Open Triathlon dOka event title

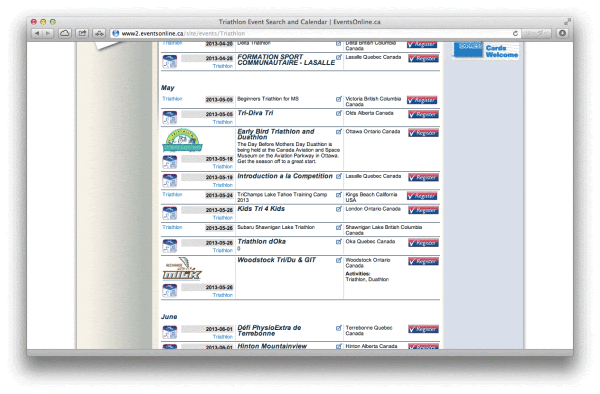pos(262,242)
